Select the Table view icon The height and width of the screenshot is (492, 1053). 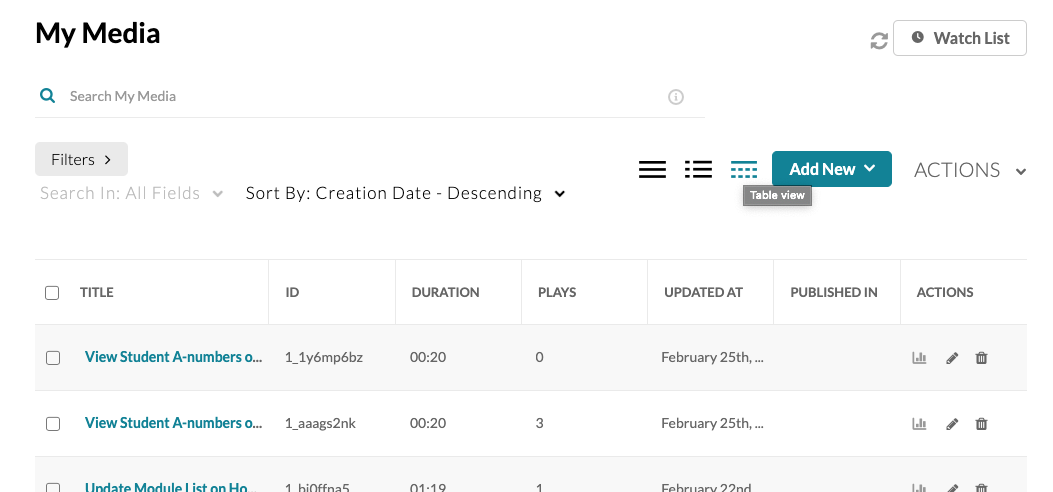pos(744,170)
